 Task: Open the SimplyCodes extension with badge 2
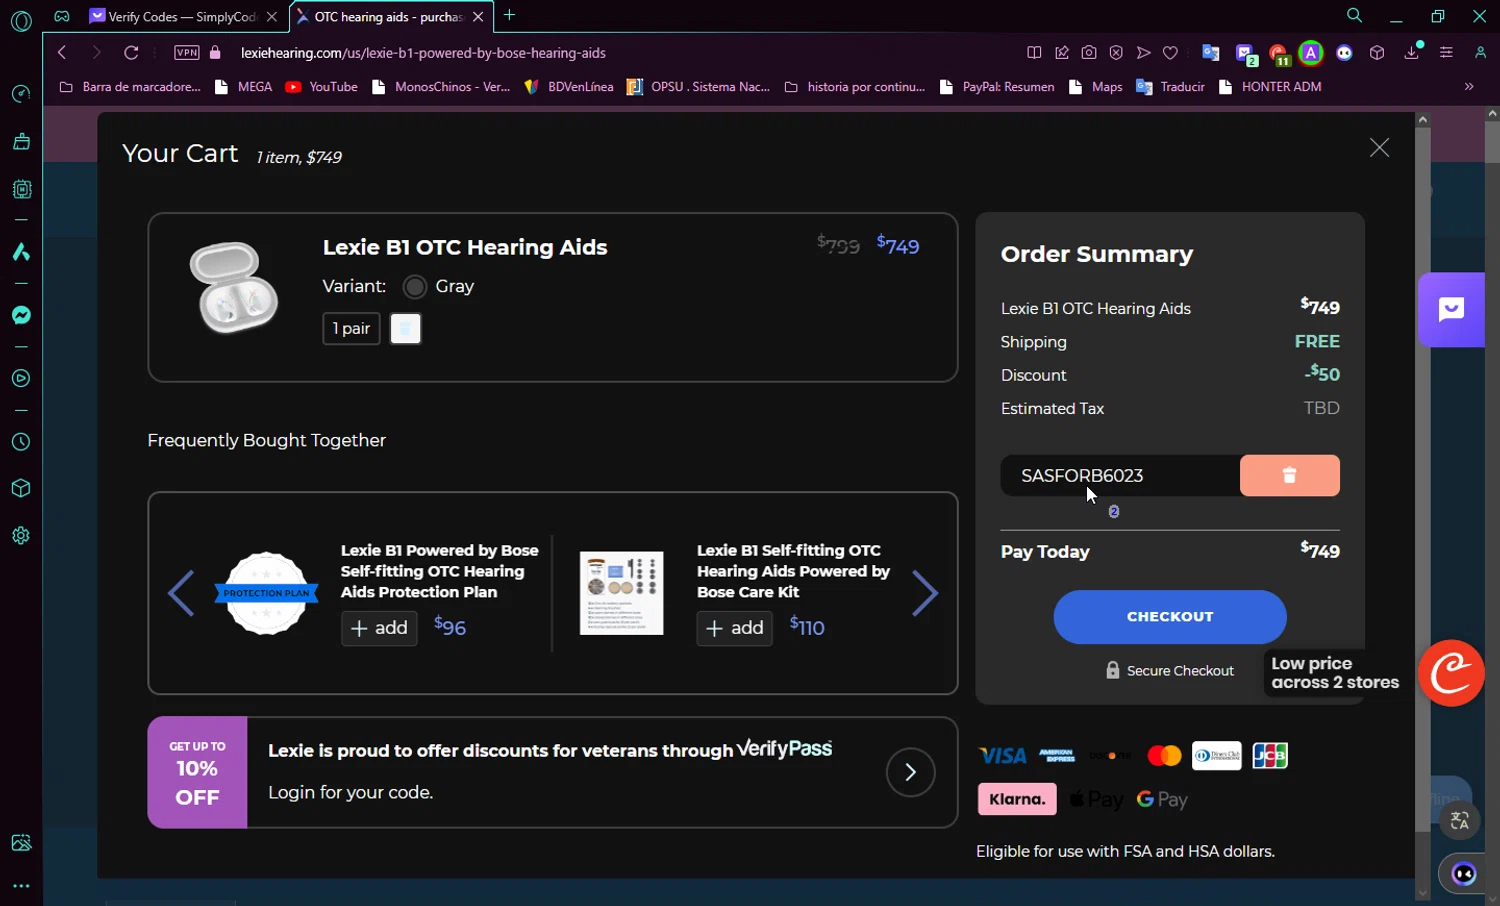point(1245,54)
